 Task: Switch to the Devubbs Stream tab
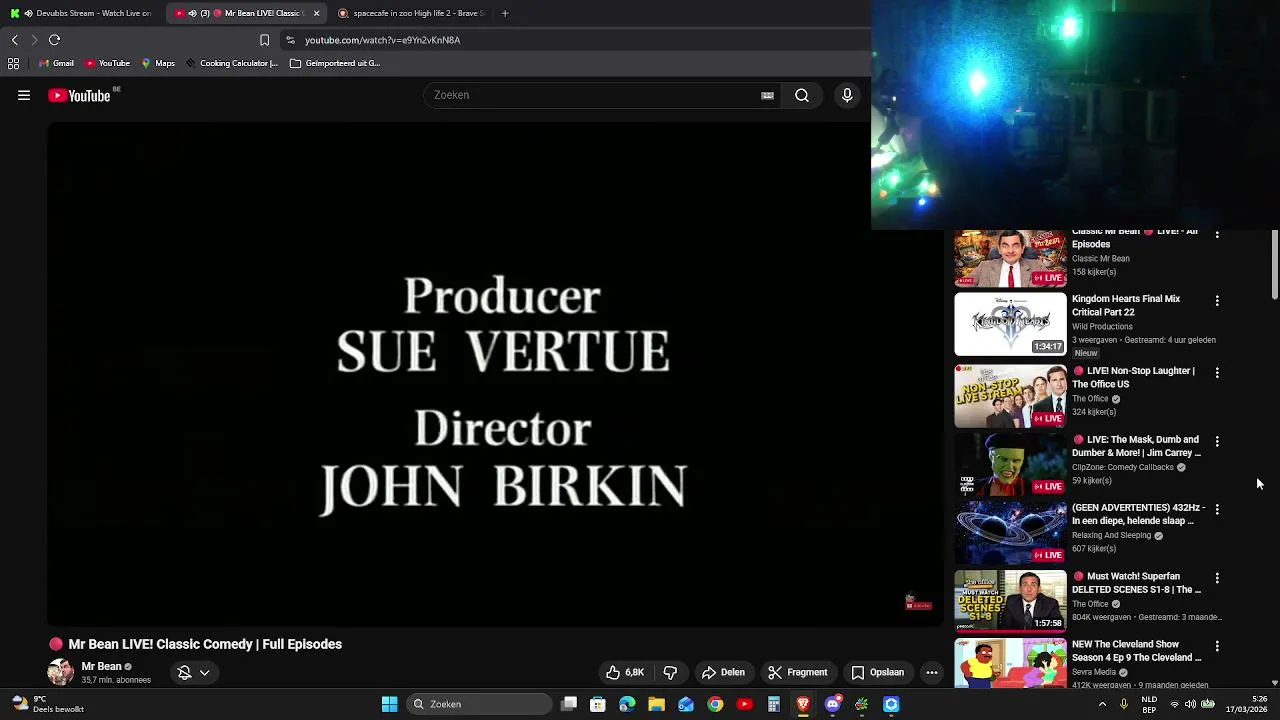click(82, 13)
